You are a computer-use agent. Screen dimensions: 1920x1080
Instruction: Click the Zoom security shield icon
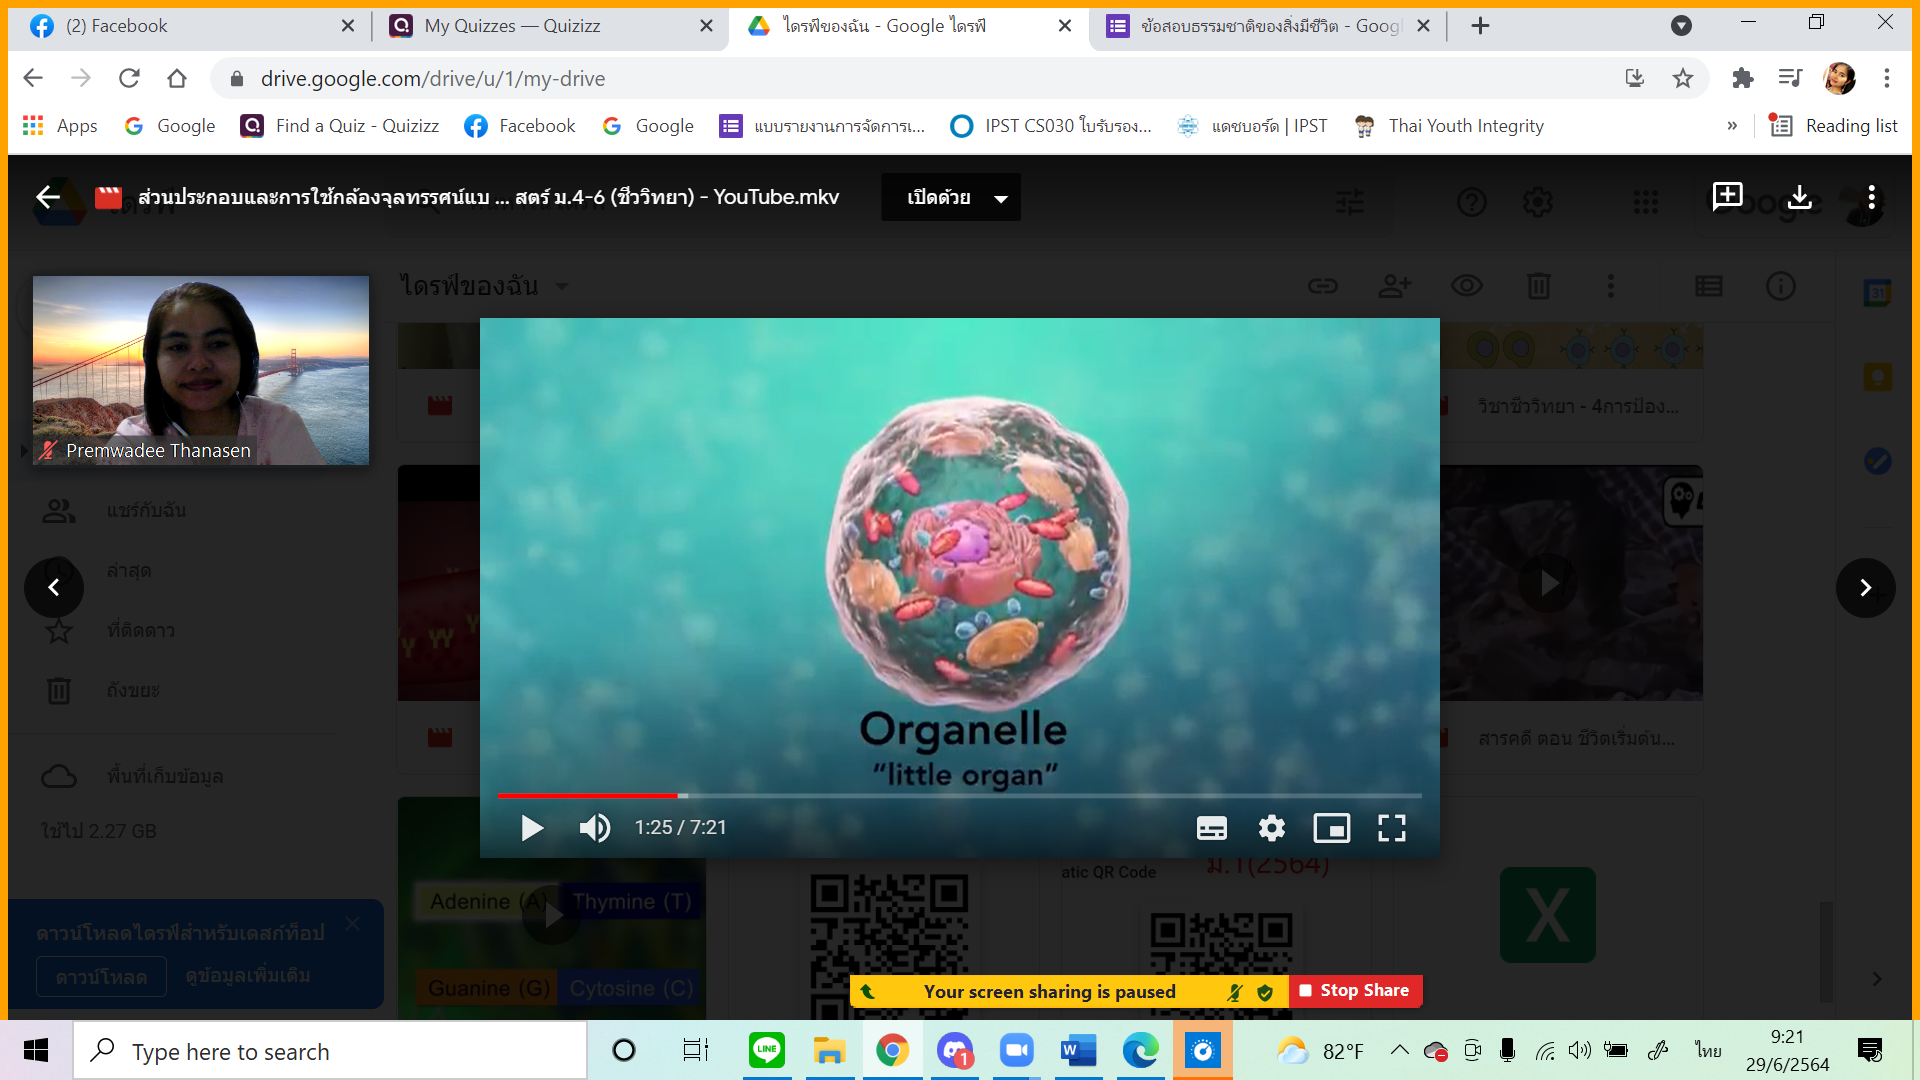click(1265, 992)
